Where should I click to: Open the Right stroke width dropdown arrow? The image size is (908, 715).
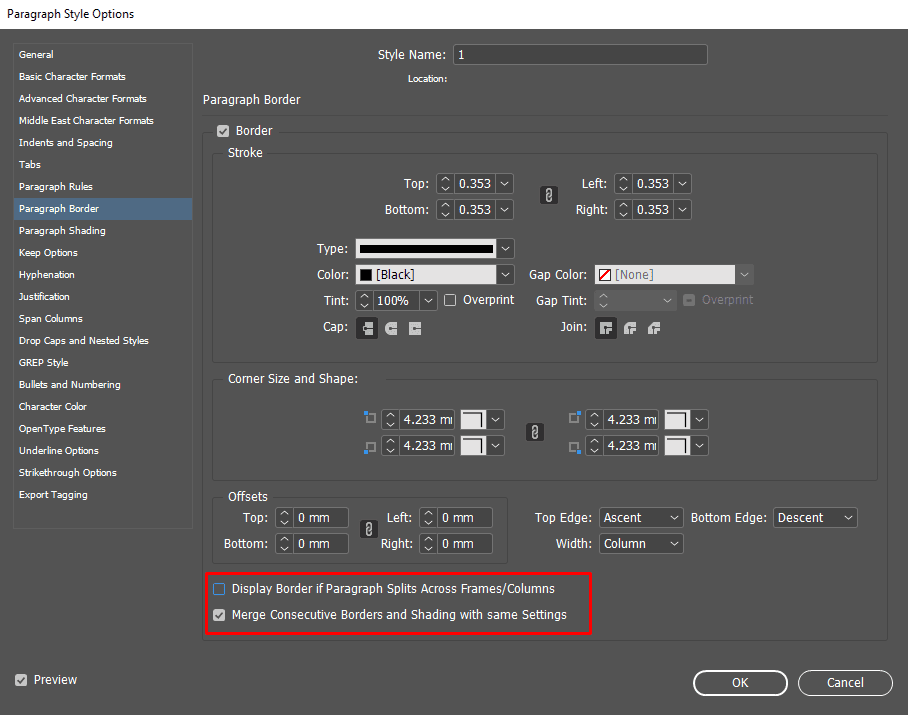click(683, 210)
